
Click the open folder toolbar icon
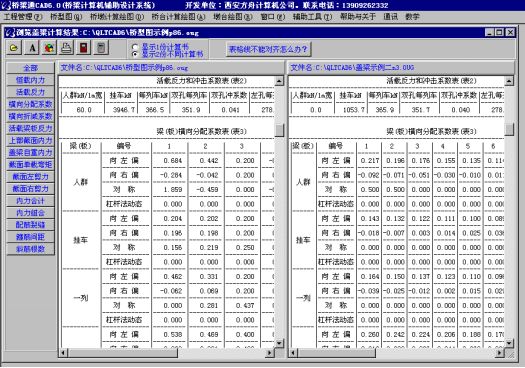coord(14,48)
